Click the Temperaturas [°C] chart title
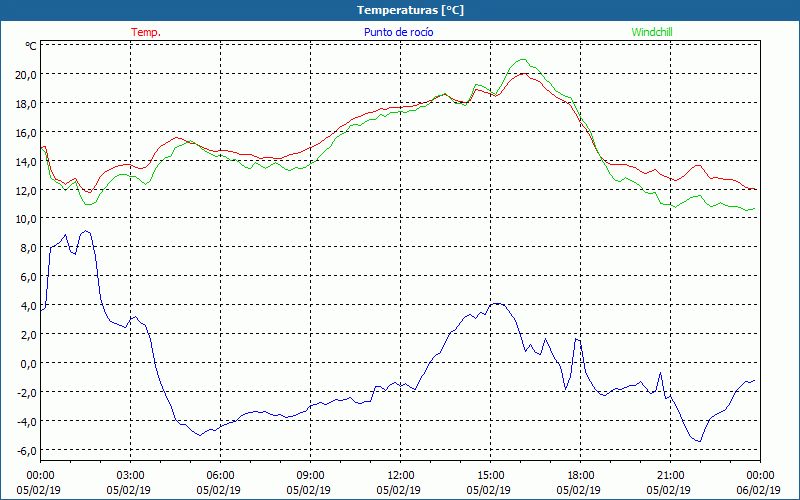Image resolution: width=800 pixels, height=500 pixels. click(x=410, y=10)
